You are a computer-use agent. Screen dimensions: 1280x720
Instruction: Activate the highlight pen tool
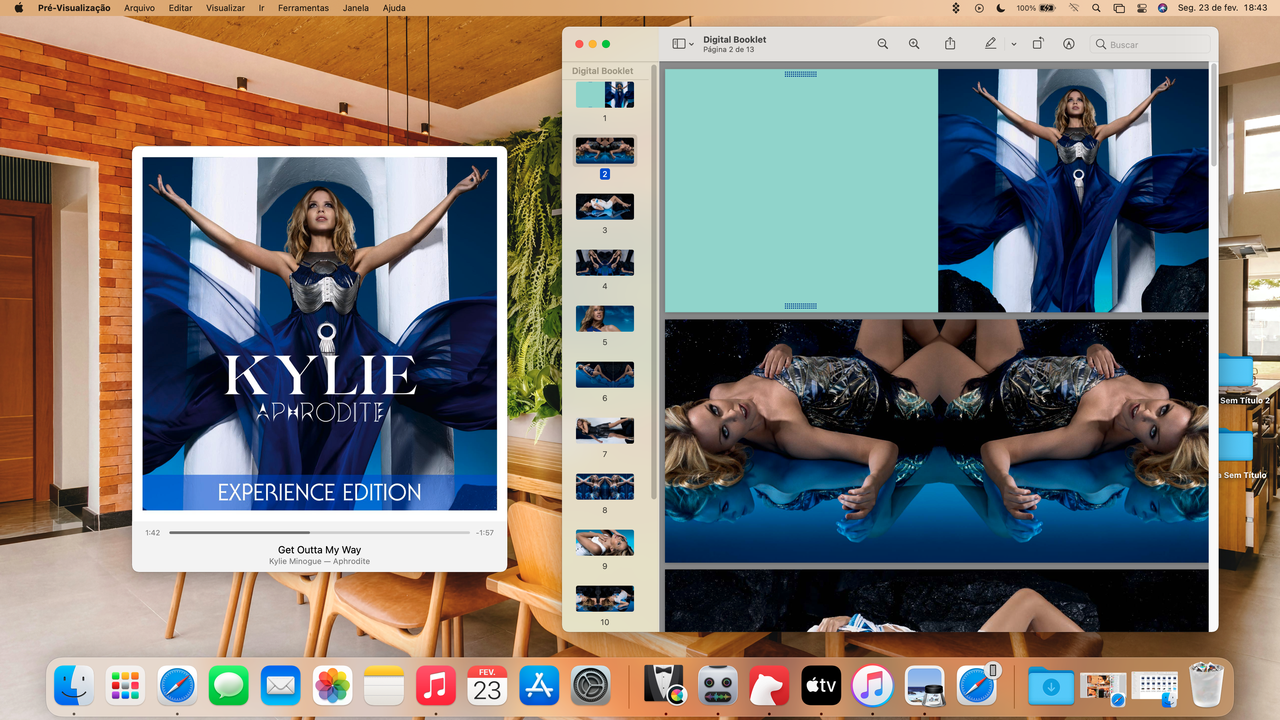tap(990, 44)
